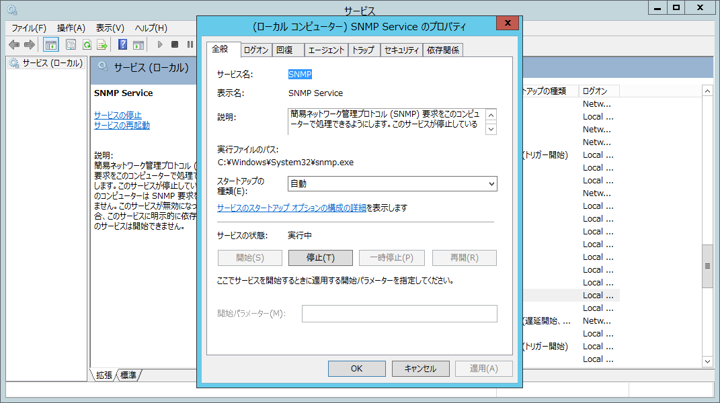720x403 pixels.
Task: Click the 停止(T) button
Action: tap(321, 258)
